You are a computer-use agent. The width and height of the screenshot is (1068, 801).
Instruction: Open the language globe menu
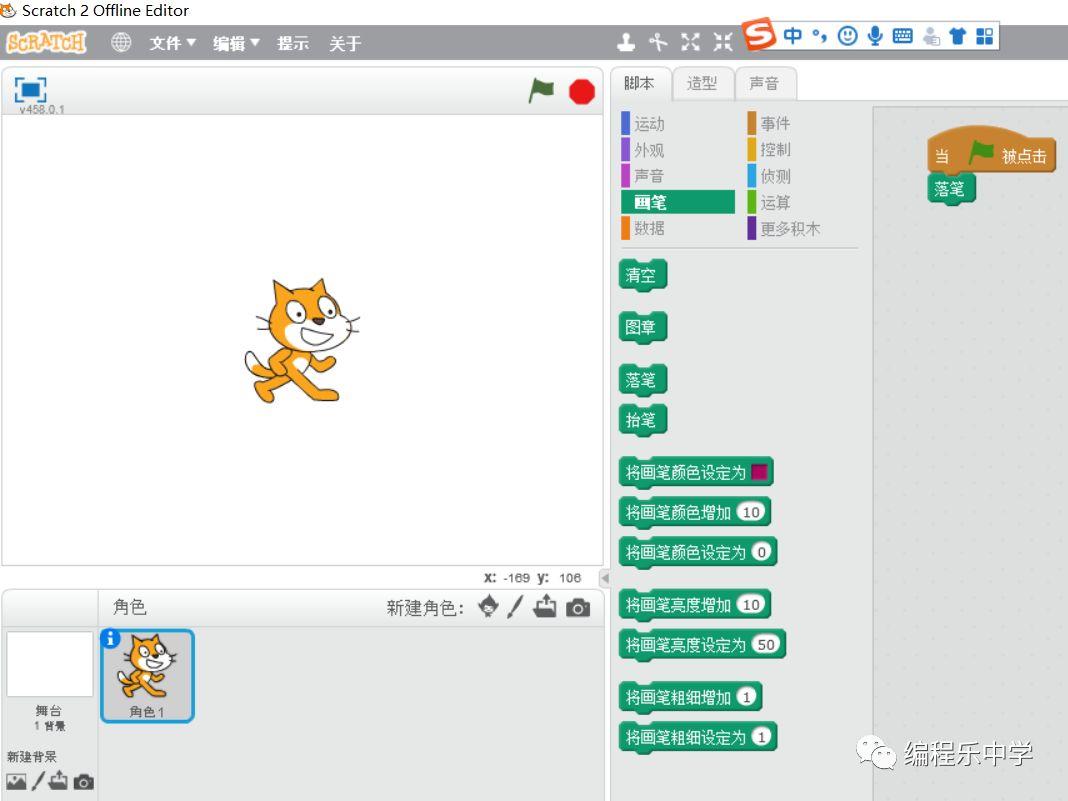point(121,42)
